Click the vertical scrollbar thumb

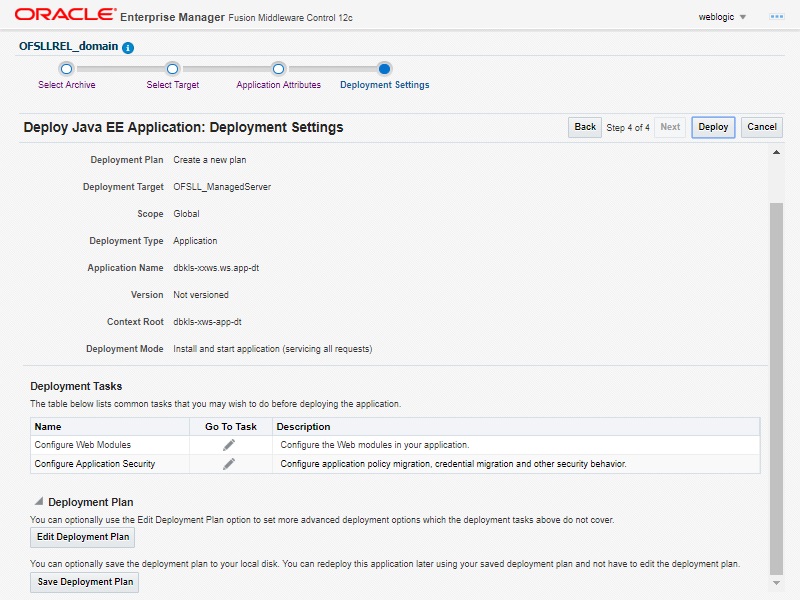[776, 389]
